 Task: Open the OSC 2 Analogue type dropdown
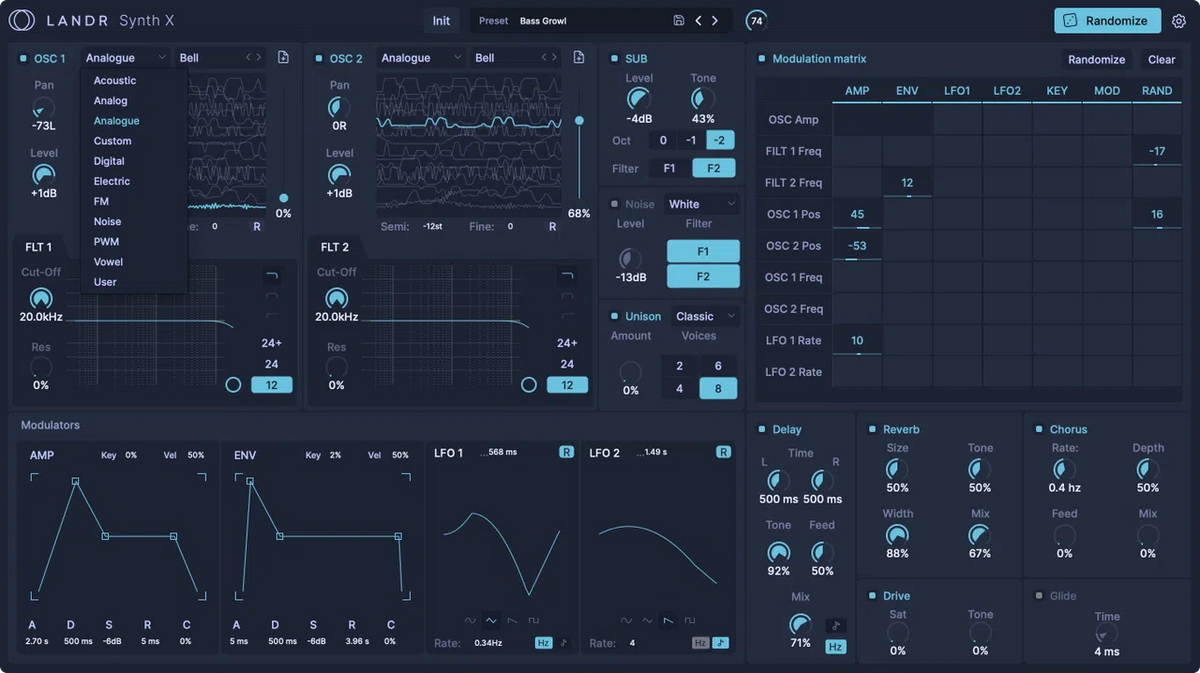click(x=420, y=57)
